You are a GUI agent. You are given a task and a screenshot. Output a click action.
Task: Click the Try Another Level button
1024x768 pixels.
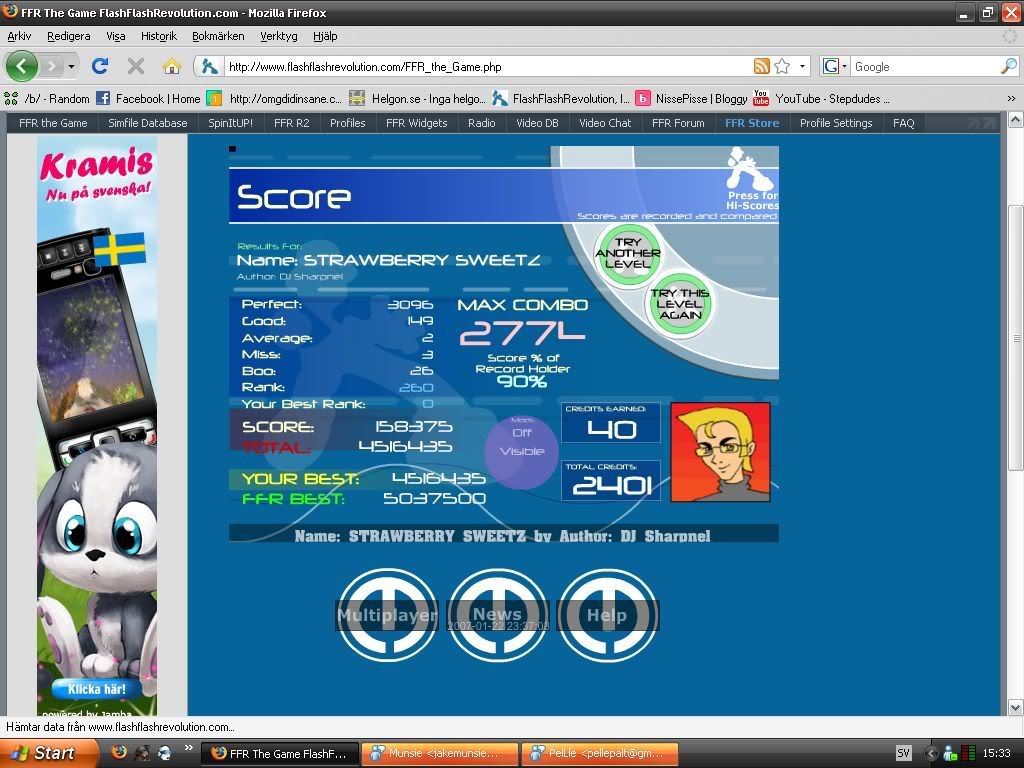[628, 254]
